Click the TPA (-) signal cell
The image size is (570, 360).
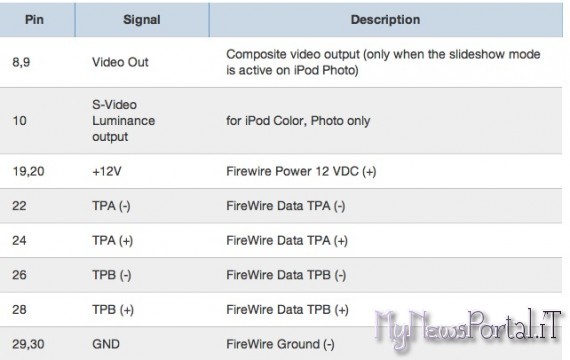pyautogui.click(x=111, y=206)
